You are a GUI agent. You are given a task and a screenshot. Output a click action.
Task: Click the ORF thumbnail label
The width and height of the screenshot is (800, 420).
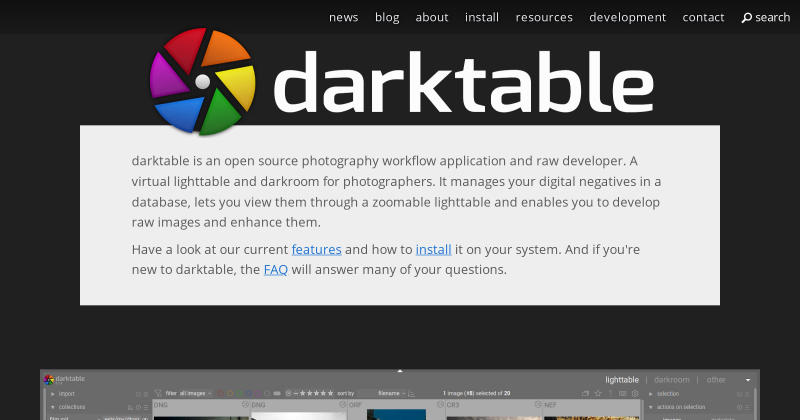click(x=355, y=405)
